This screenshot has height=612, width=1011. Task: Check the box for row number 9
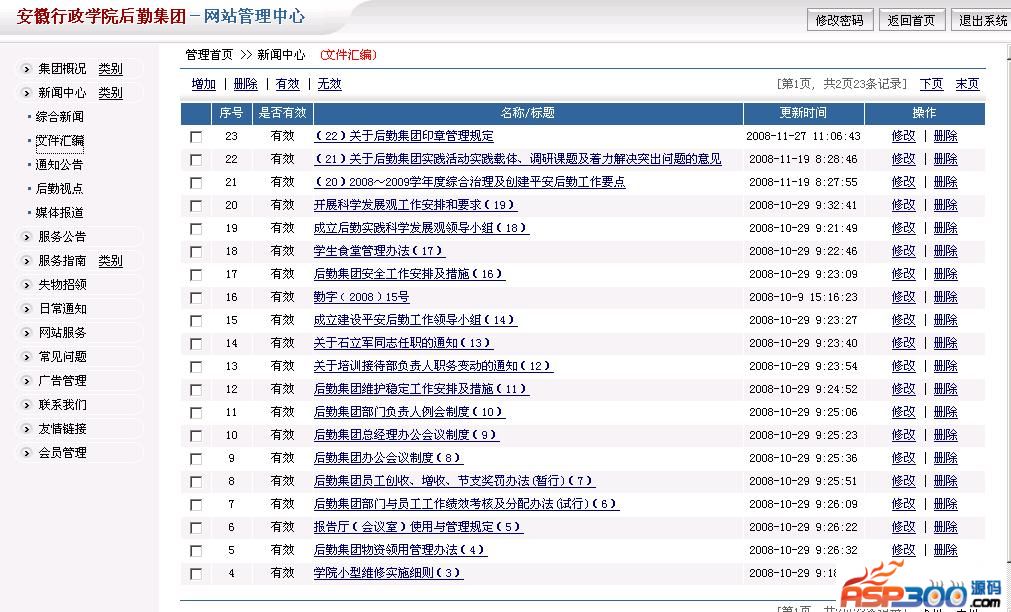coord(196,459)
